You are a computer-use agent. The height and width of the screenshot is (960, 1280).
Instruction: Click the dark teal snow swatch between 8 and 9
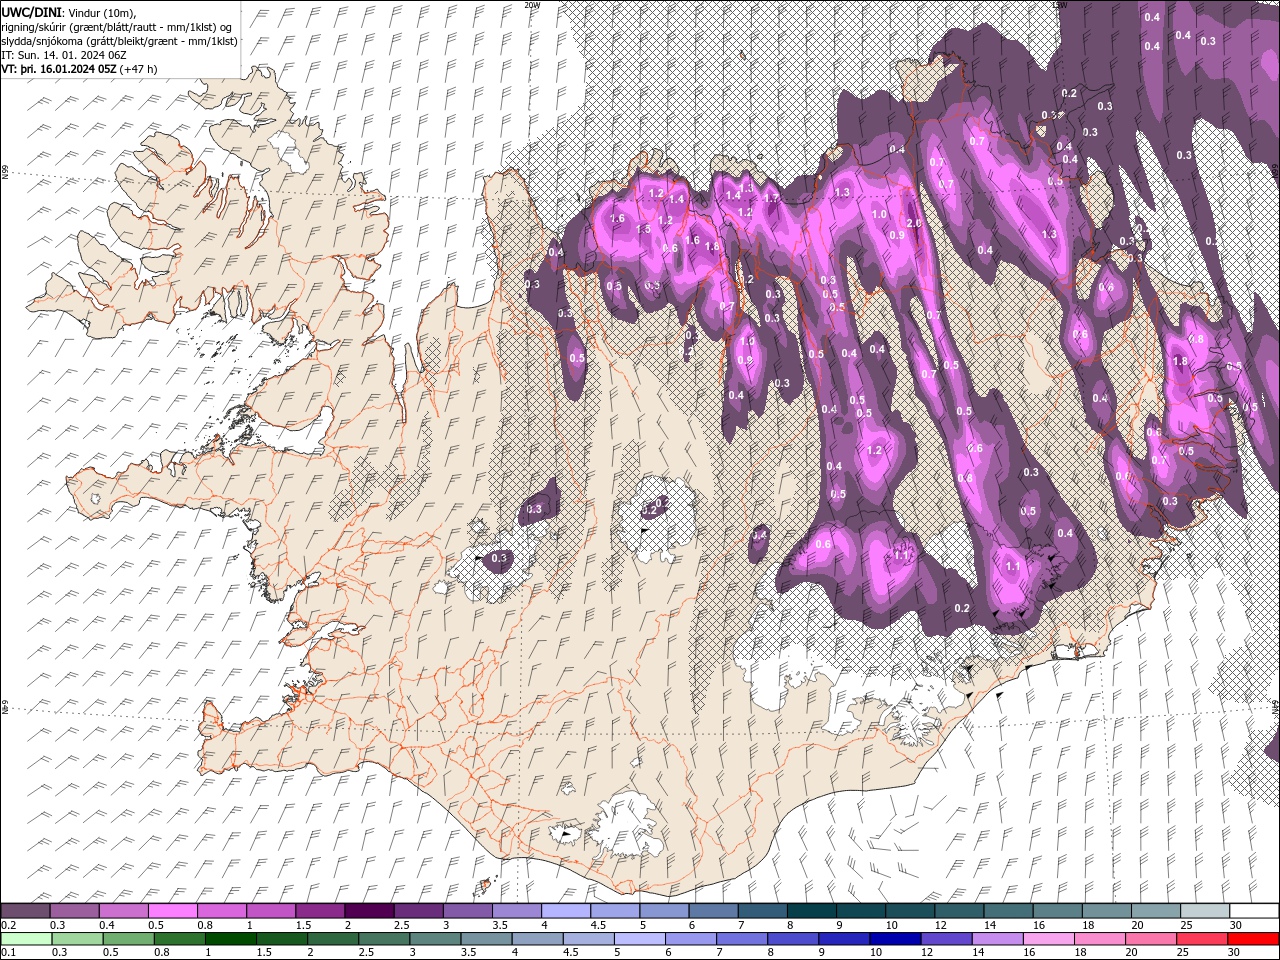811,911
